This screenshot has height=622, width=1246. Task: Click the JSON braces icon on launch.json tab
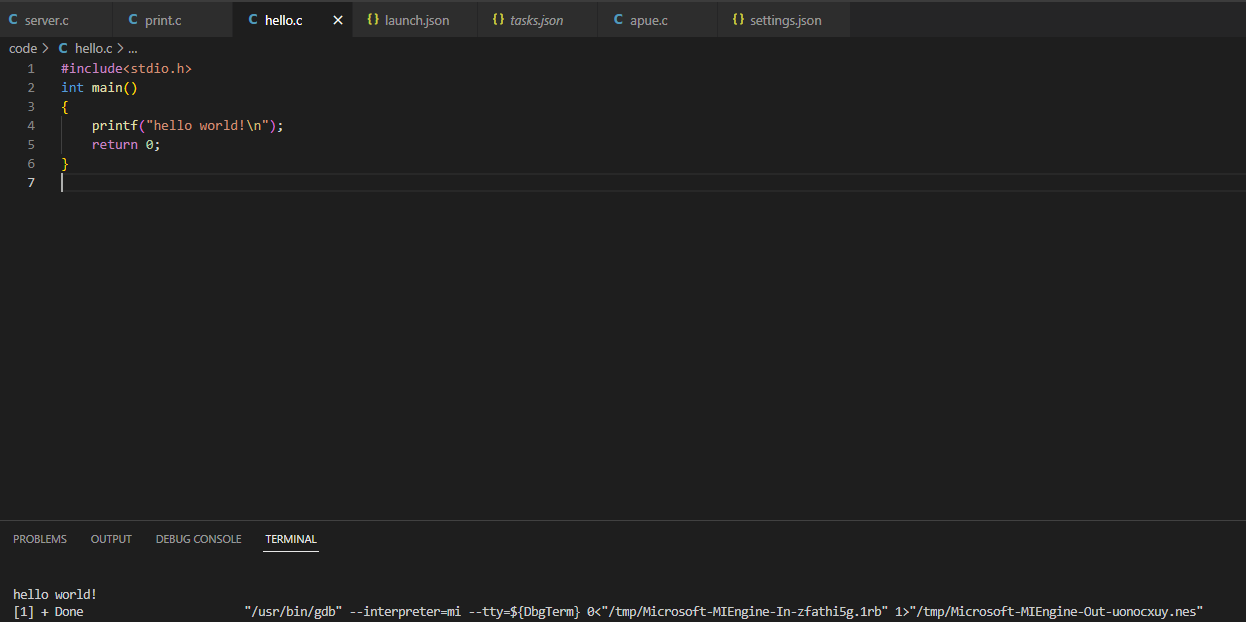(371, 19)
